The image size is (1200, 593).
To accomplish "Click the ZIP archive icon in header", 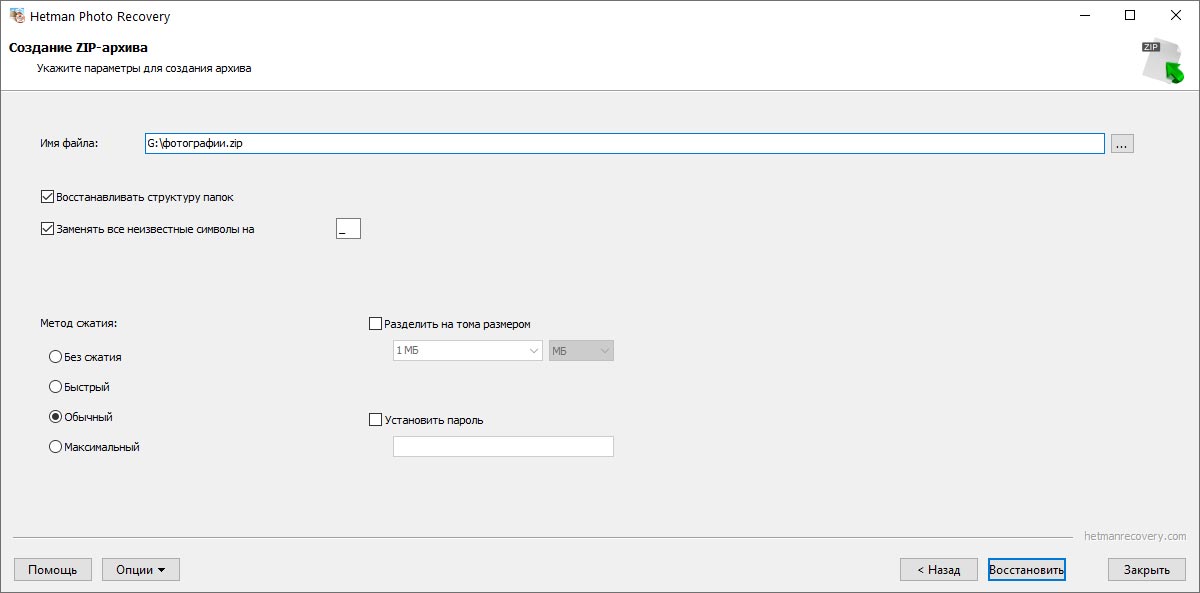I will click(1162, 62).
